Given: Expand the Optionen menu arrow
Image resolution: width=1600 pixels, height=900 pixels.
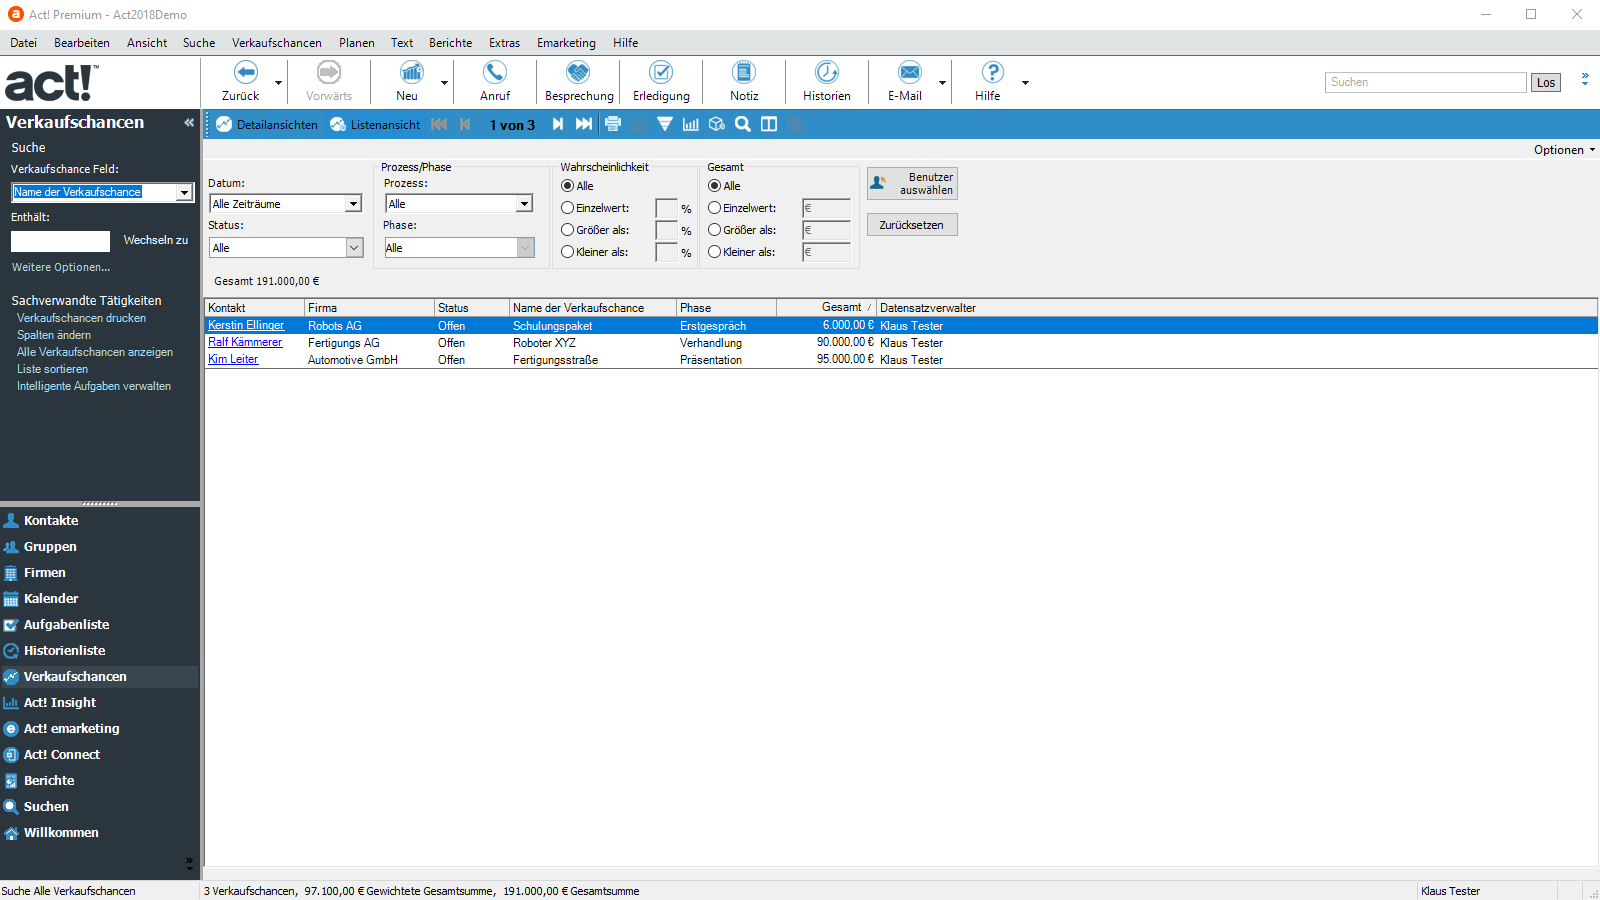Looking at the screenshot, I should pyautogui.click(x=1592, y=150).
